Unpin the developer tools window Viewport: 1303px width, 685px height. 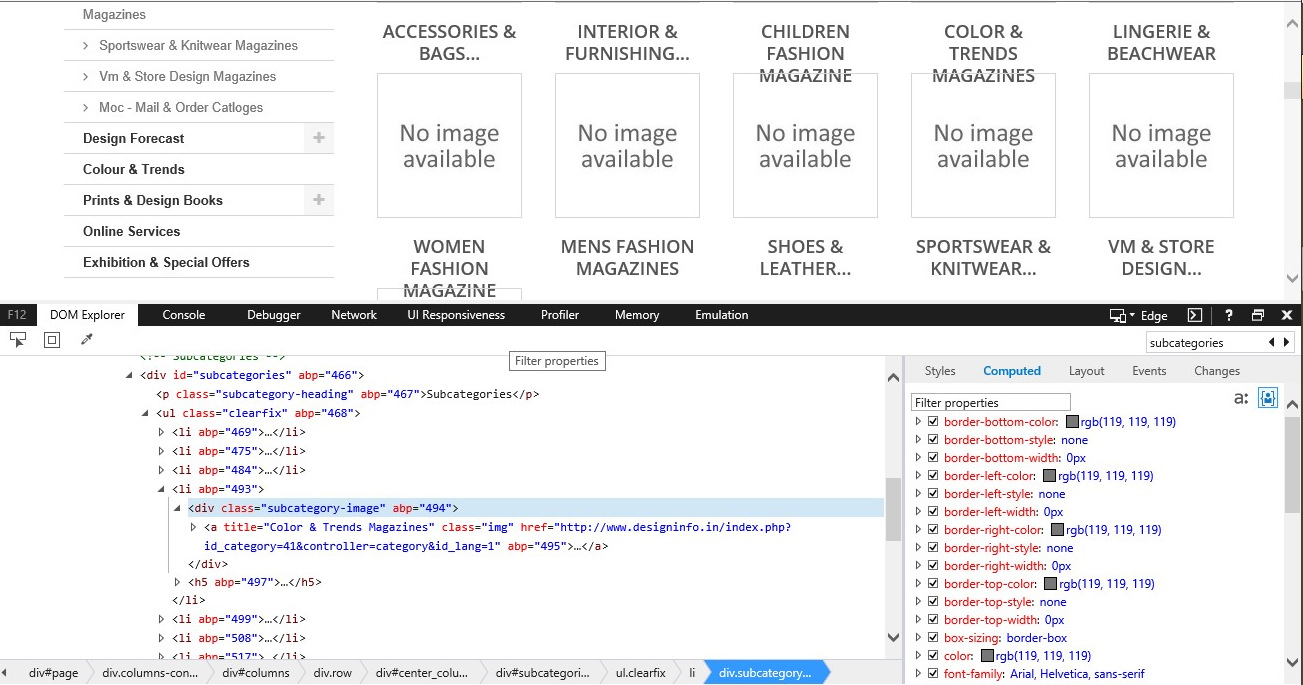tap(1258, 315)
